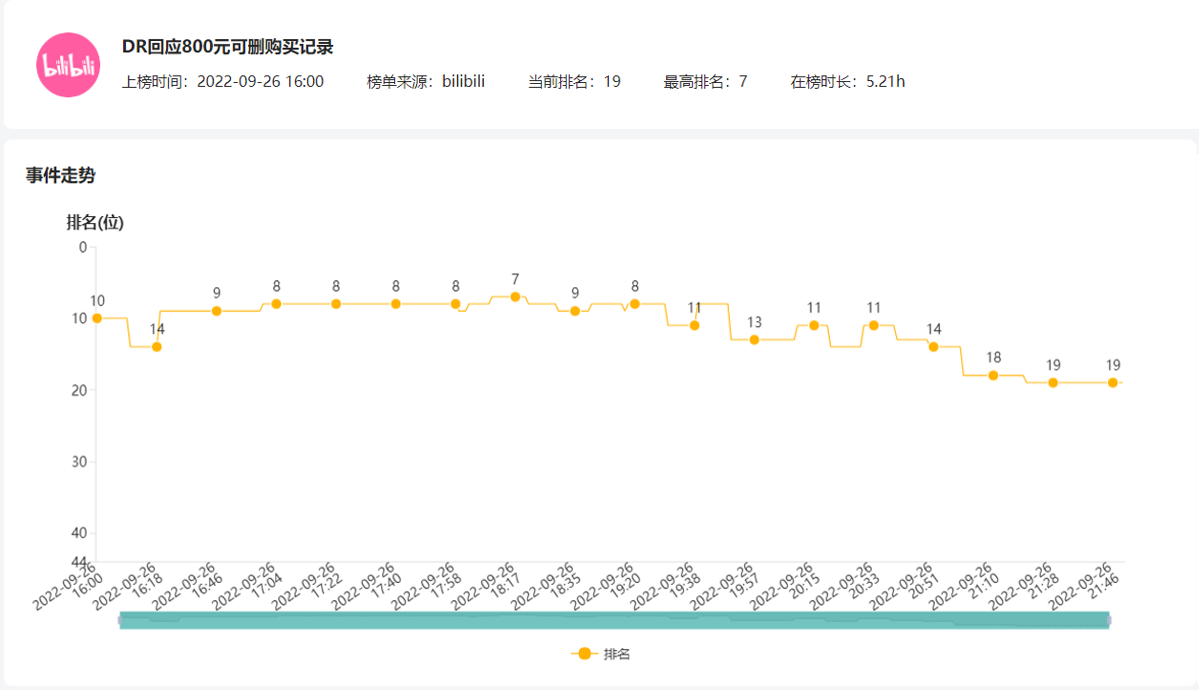Click the title DR回应800元可删购买记录
1199x690 pixels.
pos(227,47)
